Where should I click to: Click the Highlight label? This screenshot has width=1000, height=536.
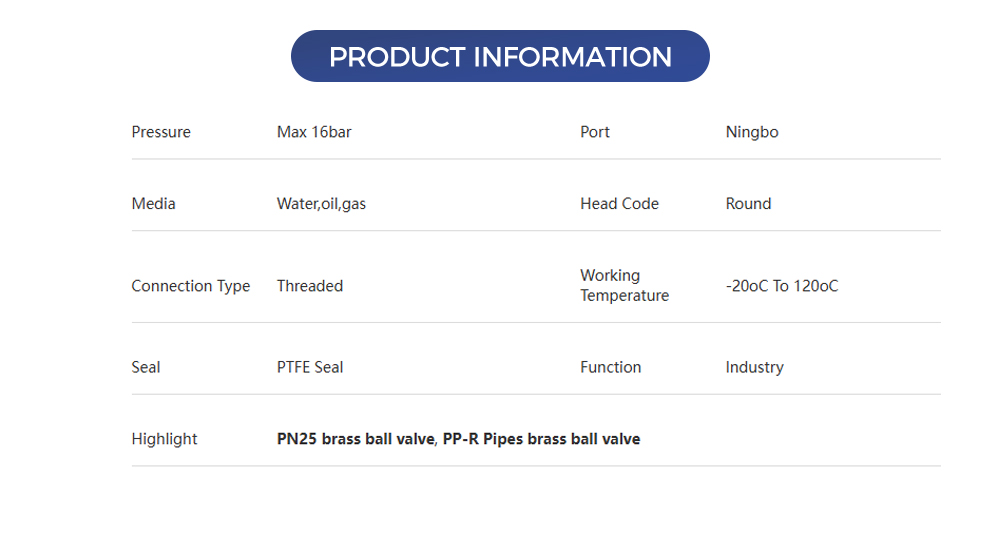click(x=165, y=439)
